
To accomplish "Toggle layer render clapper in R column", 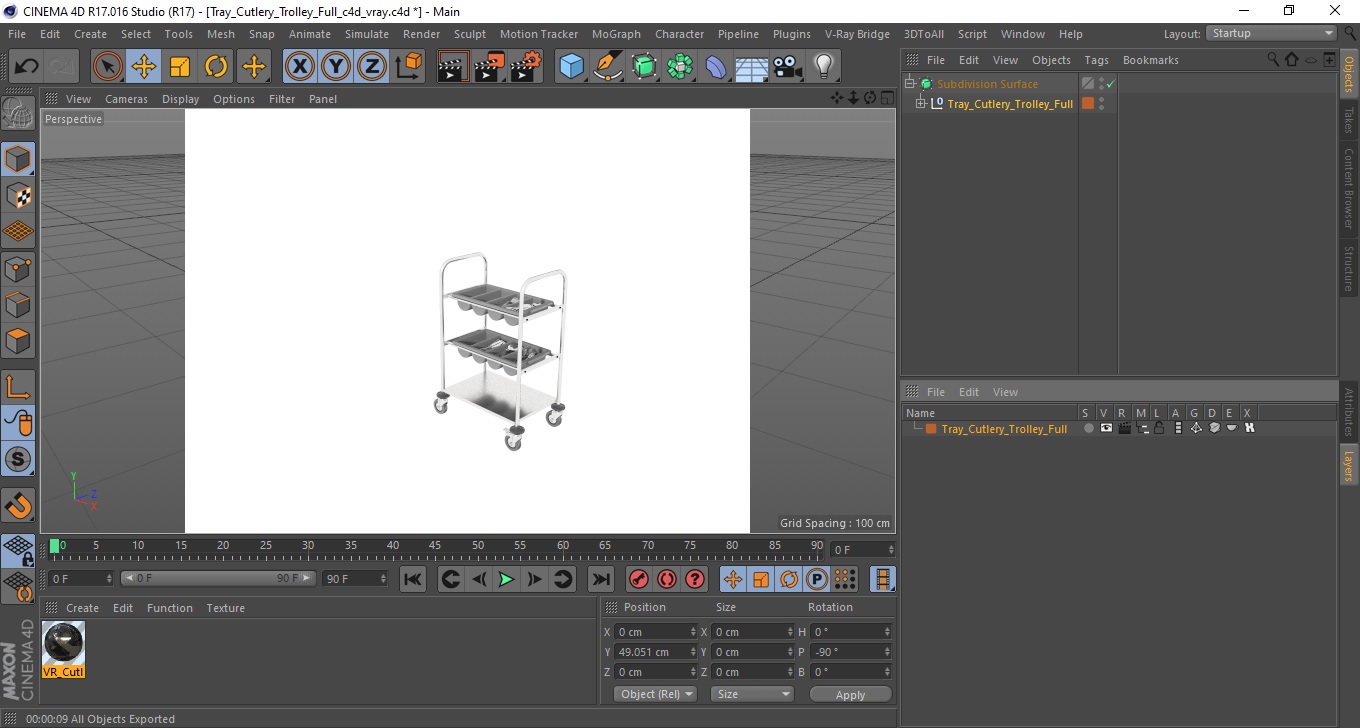I will pyautogui.click(x=1124, y=428).
